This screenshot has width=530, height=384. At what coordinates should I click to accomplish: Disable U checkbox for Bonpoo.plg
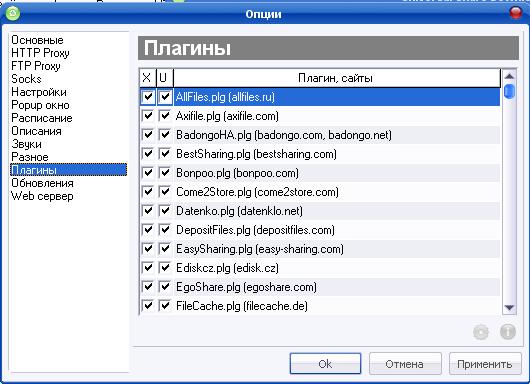click(x=165, y=173)
